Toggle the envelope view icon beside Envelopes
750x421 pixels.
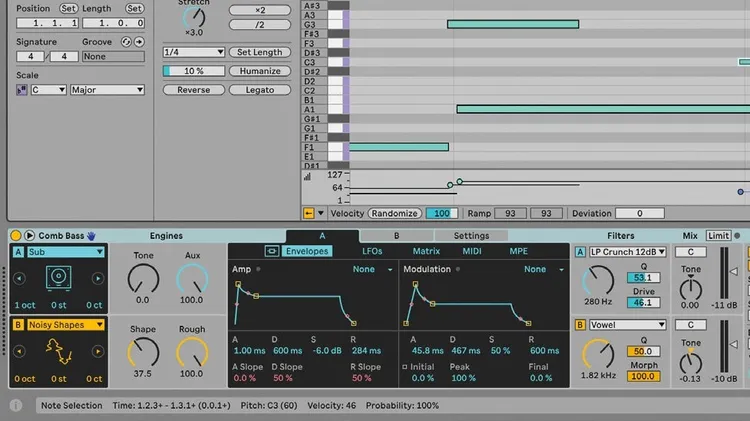(x=272, y=251)
